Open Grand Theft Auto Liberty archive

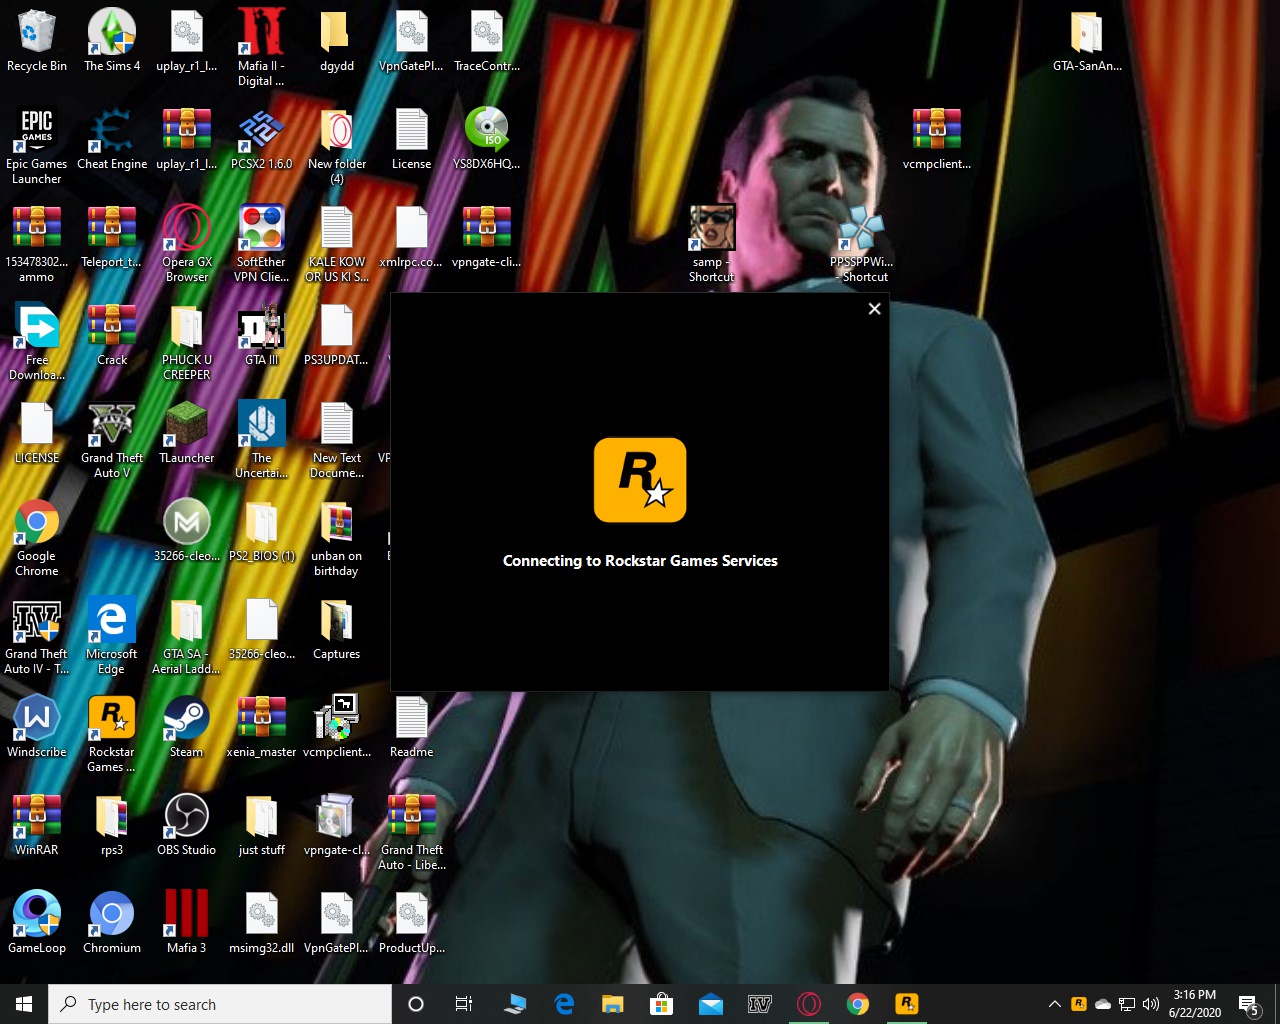412,832
